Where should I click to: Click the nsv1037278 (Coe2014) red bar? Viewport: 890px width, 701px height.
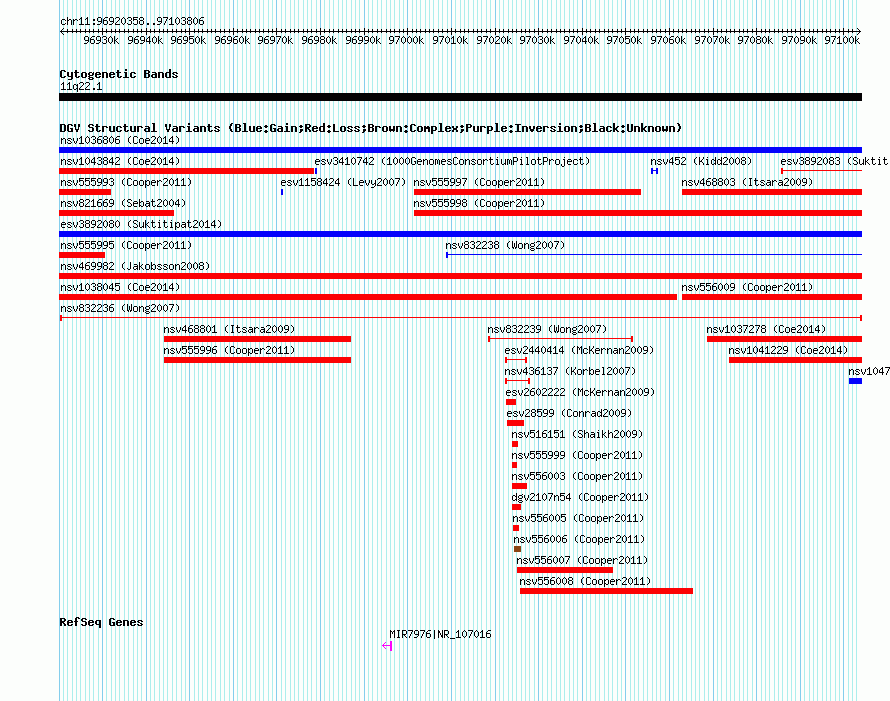pyautogui.click(x=784, y=339)
